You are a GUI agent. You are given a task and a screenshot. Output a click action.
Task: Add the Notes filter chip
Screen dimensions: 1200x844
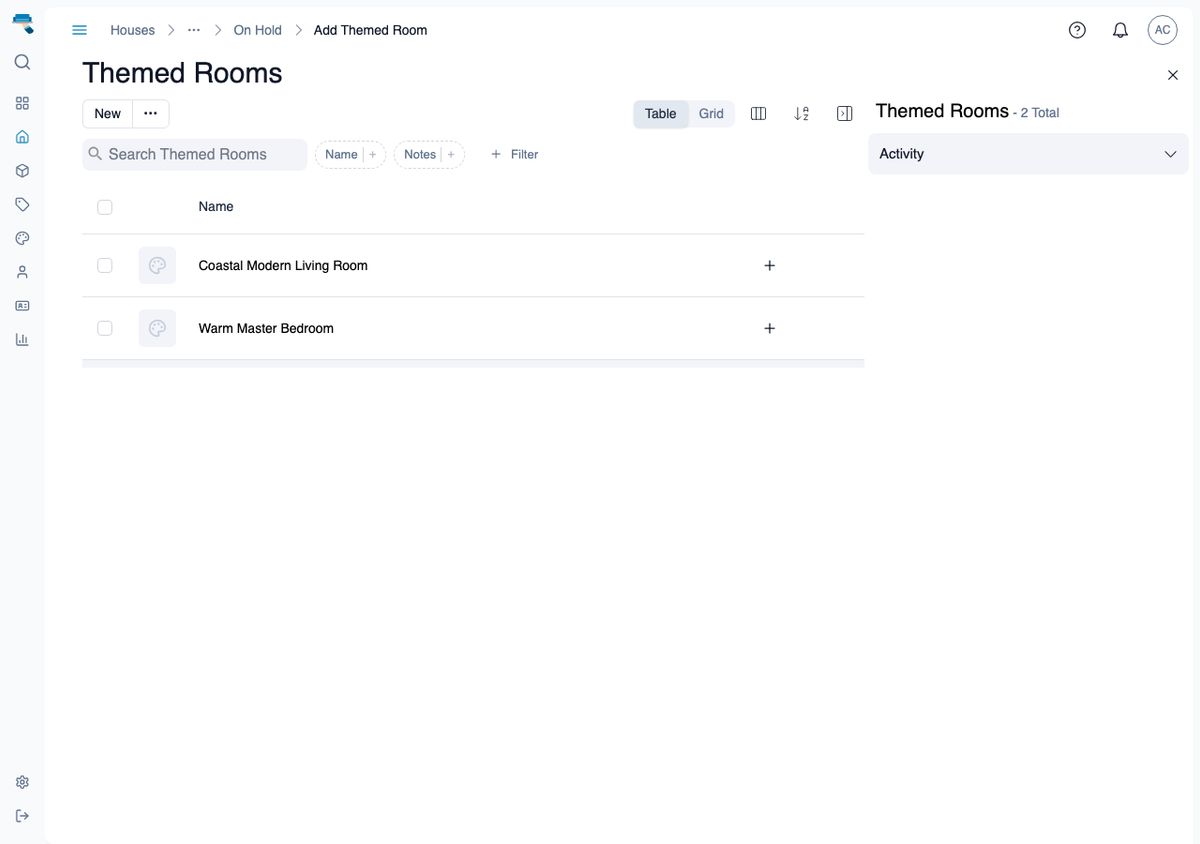click(x=429, y=154)
